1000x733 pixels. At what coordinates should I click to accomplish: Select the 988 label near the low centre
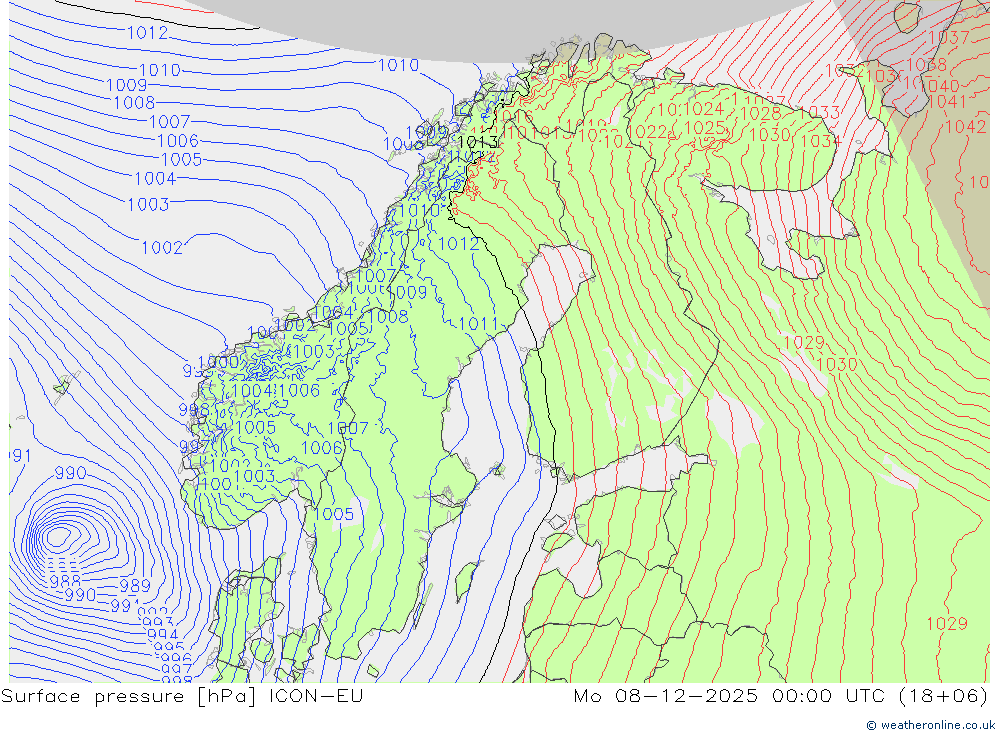coord(65,581)
